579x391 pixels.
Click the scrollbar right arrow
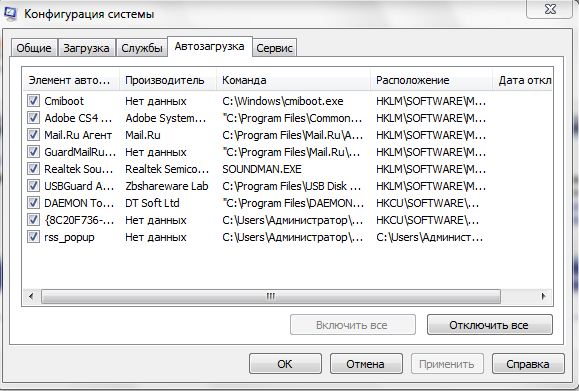544,296
